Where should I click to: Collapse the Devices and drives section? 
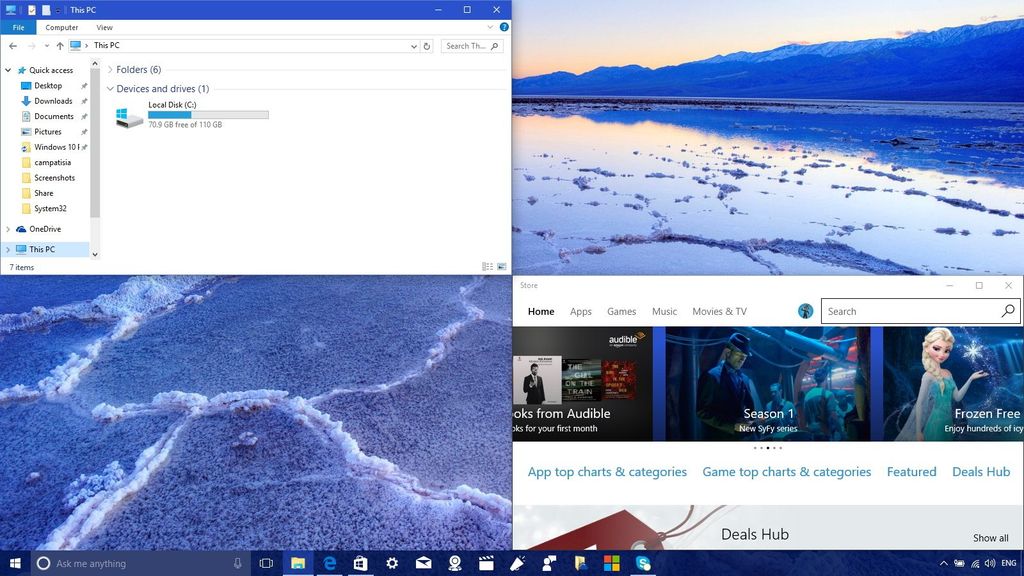tap(110, 88)
